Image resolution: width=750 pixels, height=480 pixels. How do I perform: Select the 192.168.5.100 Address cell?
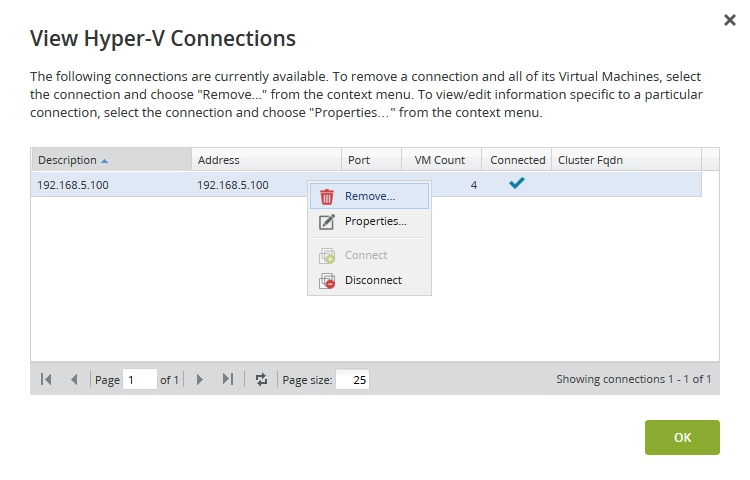click(x=233, y=185)
